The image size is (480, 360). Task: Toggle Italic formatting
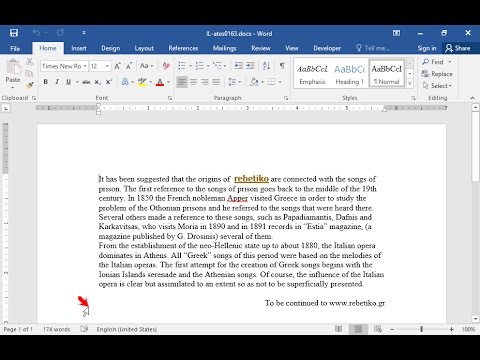tap(57, 82)
